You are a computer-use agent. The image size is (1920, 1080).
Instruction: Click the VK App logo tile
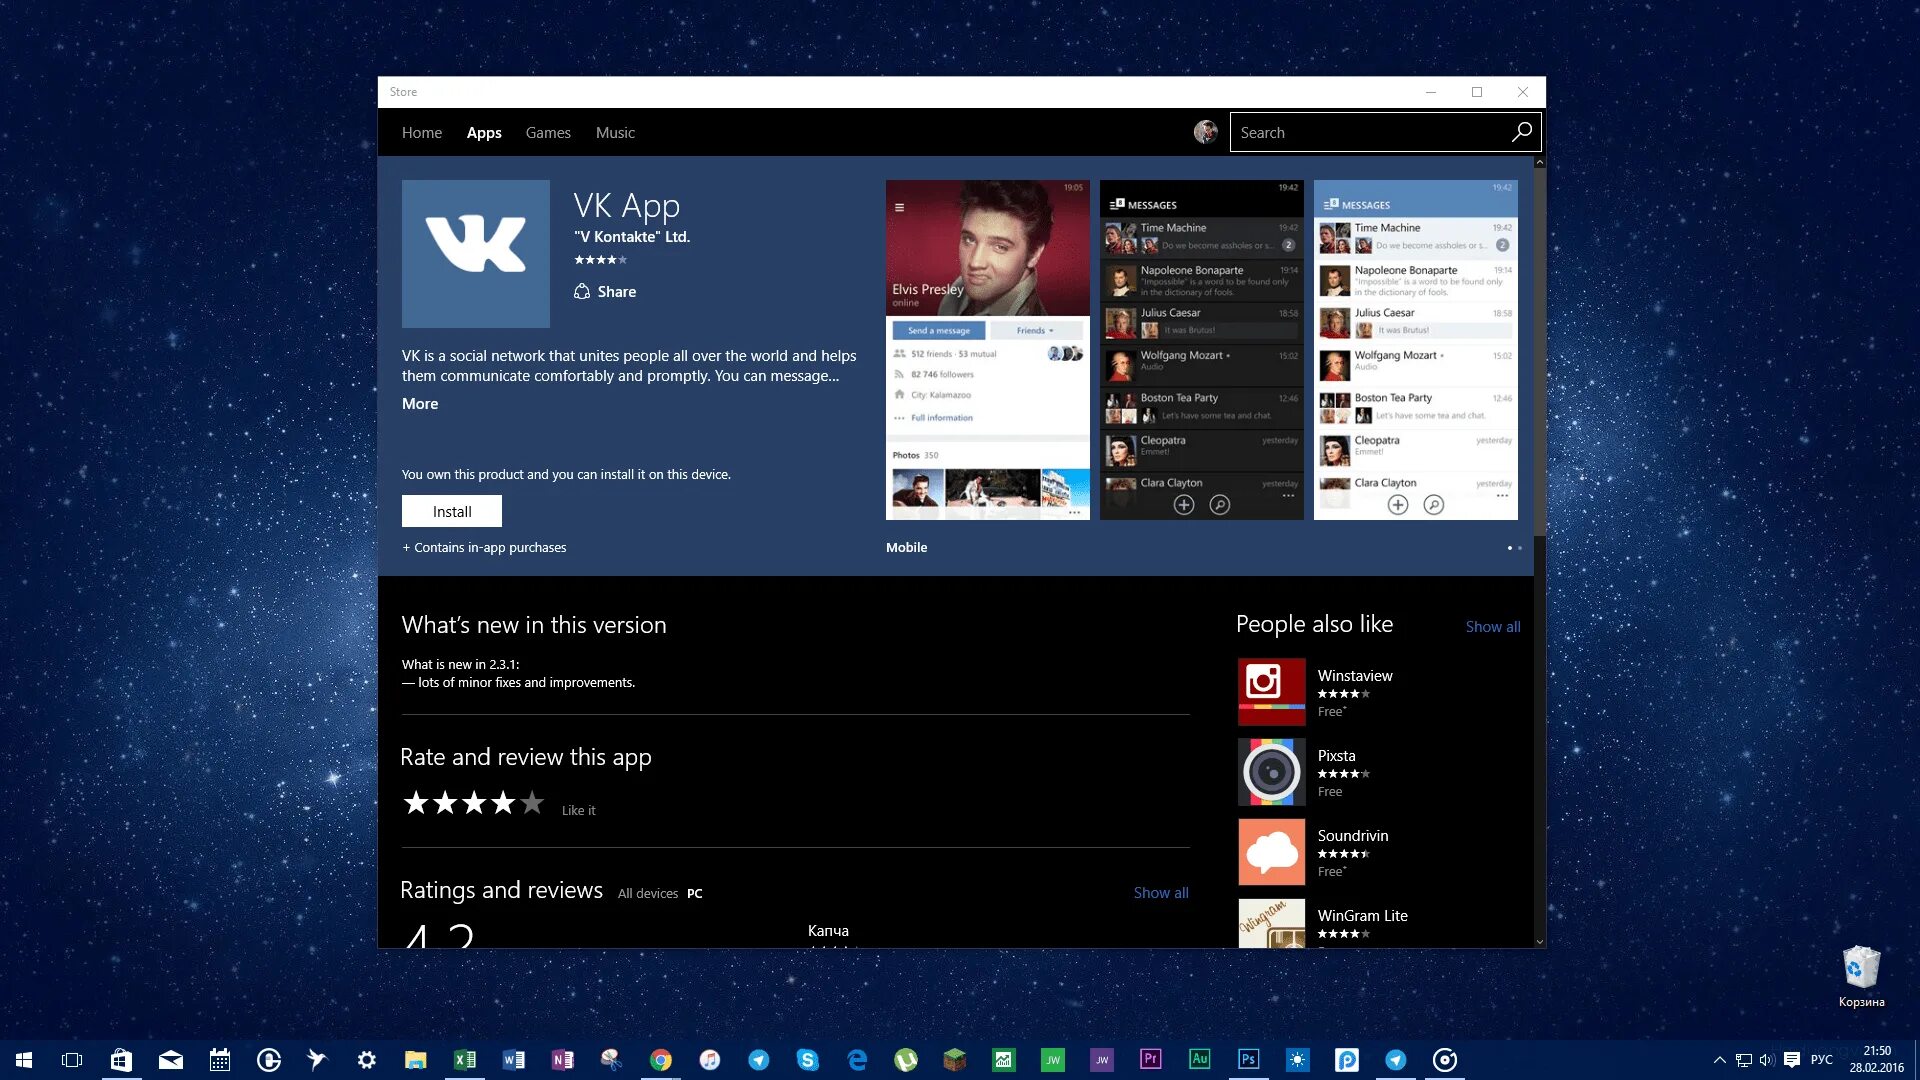[476, 254]
